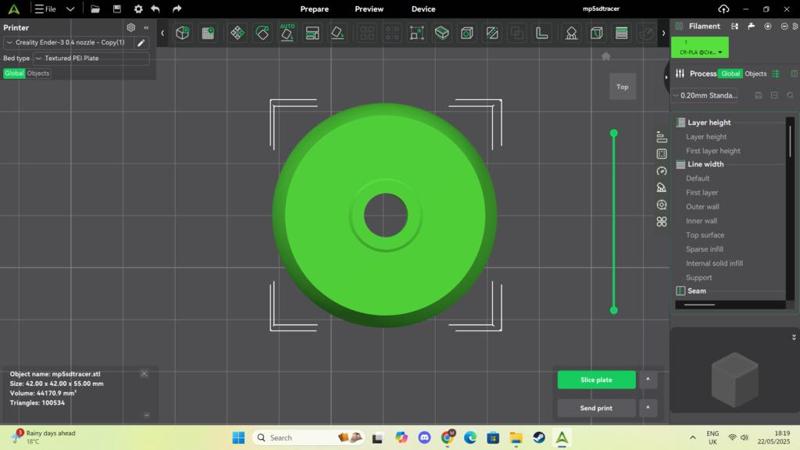Viewport: 800px width, 450px height.
Task: Click the four-circles icon in side strip
Action: 661,221
